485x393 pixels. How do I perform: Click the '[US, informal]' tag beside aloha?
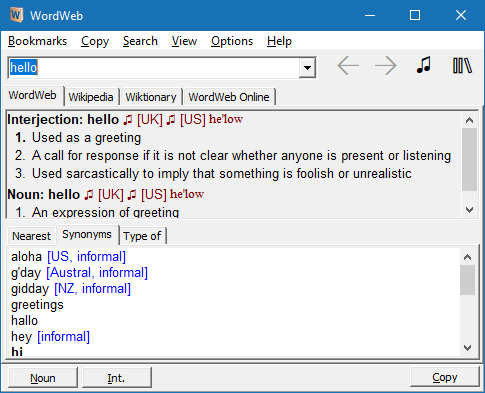[x=87, y=257]
